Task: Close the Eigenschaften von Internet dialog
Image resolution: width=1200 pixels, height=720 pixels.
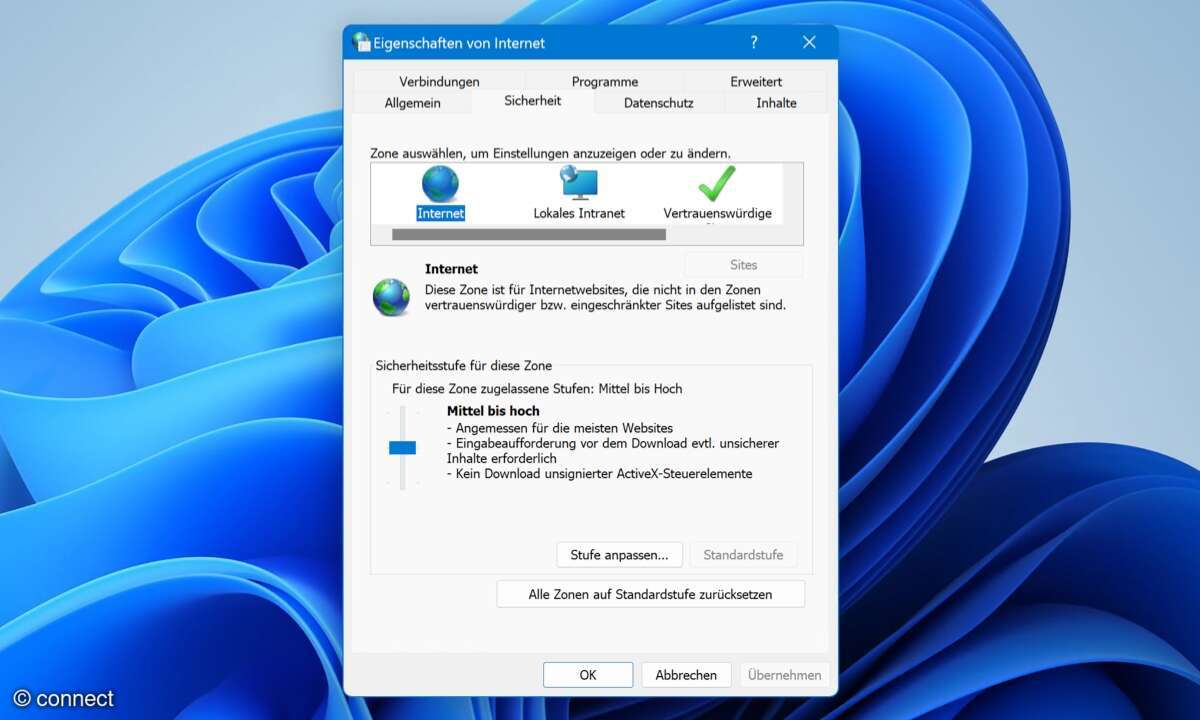Action: (x=809, y=42)
